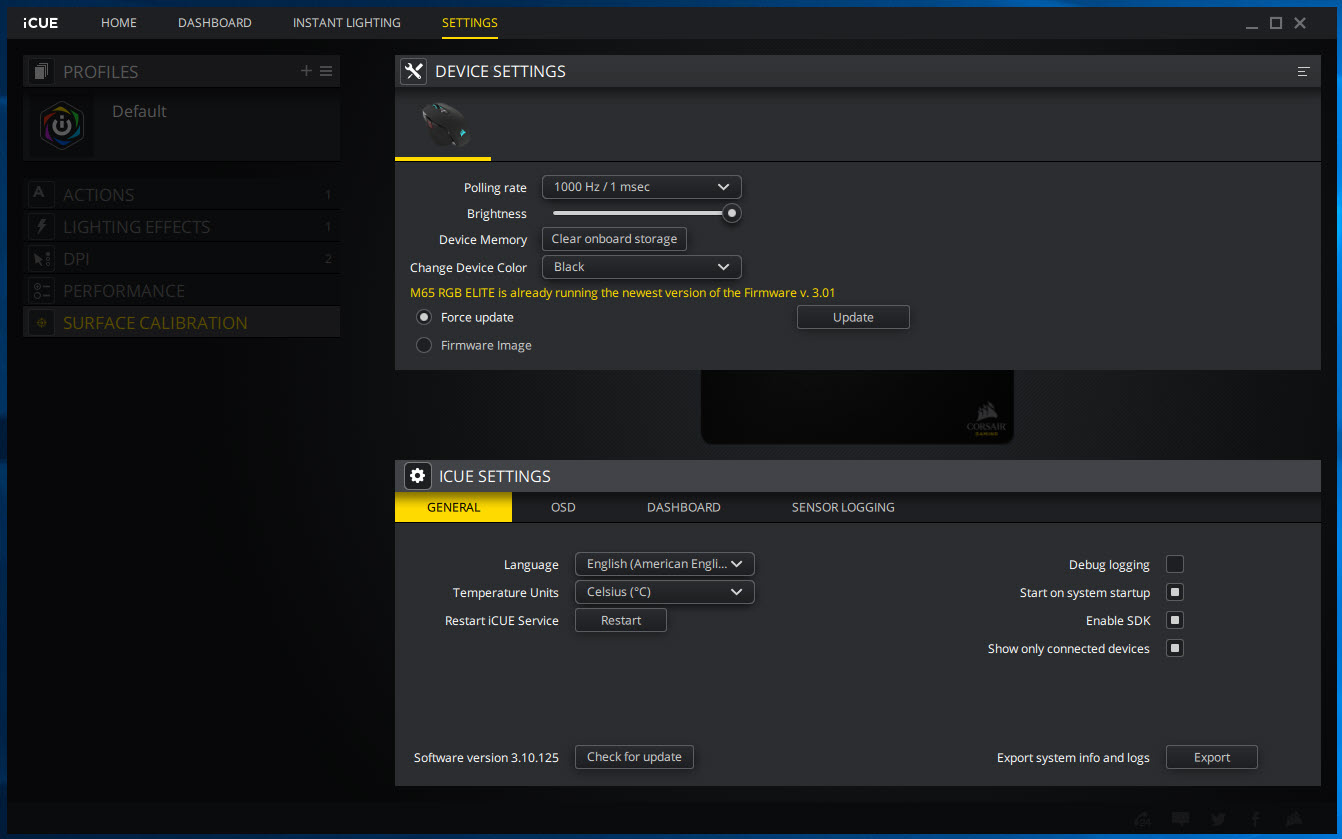The image size is (1342, 839).
Task: Open the Actions section
Action: [x=181, y=195]
